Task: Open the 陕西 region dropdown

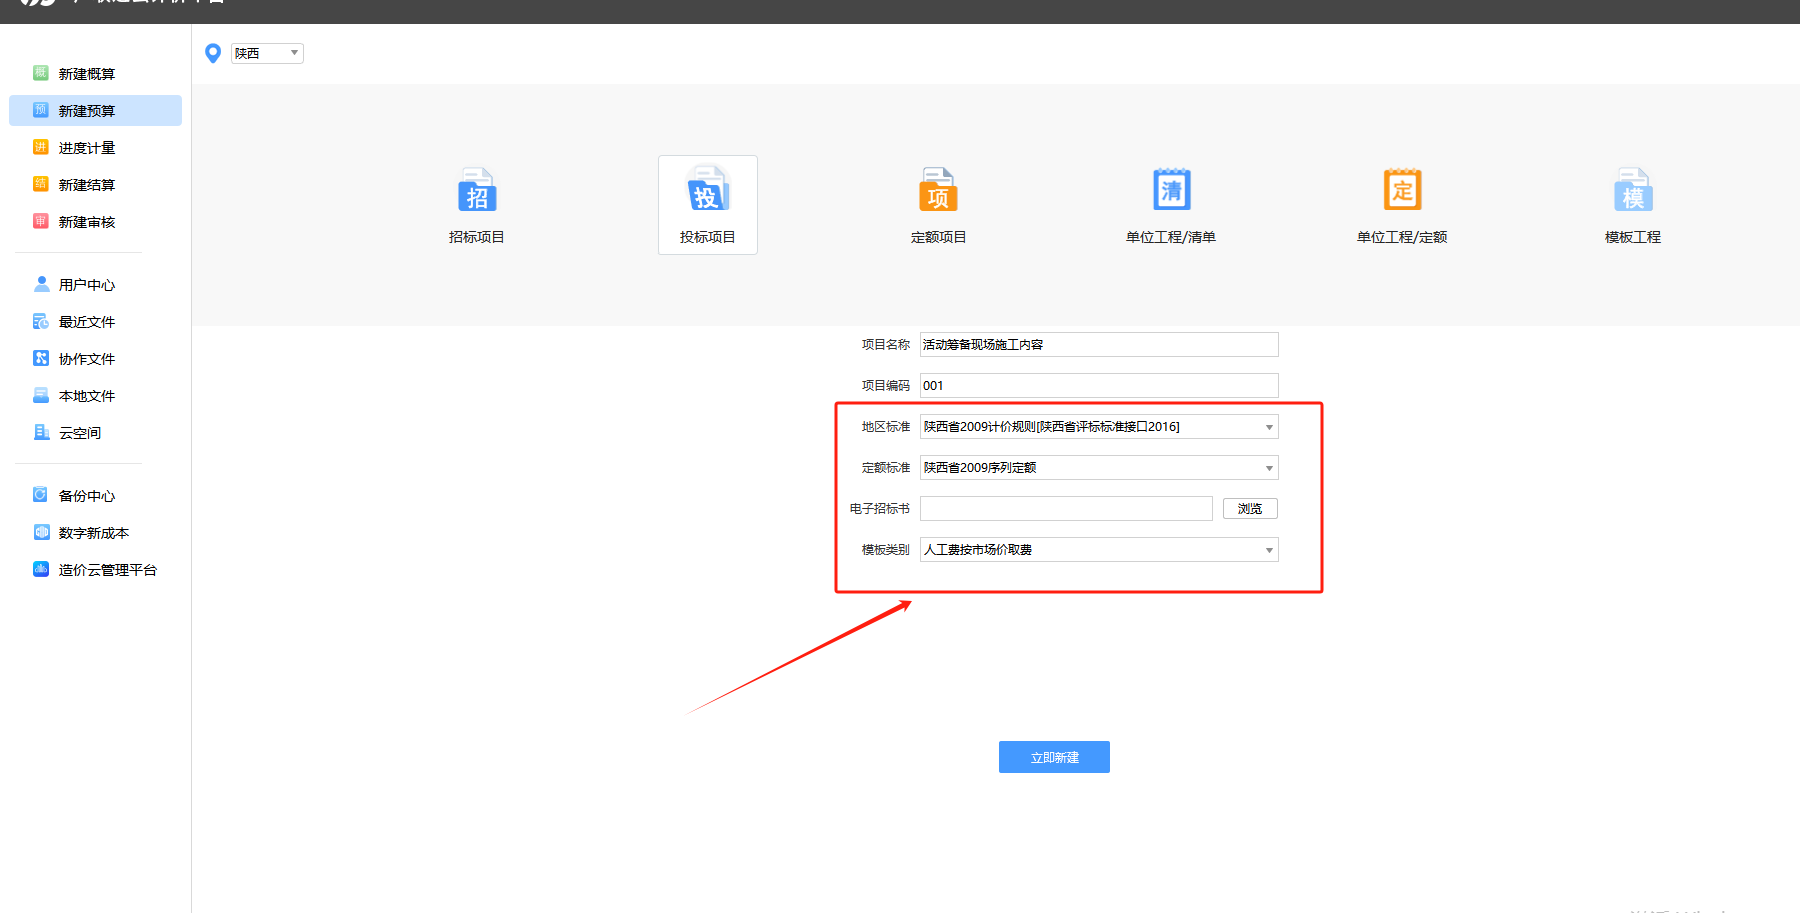Action: [x=267, y=53]
